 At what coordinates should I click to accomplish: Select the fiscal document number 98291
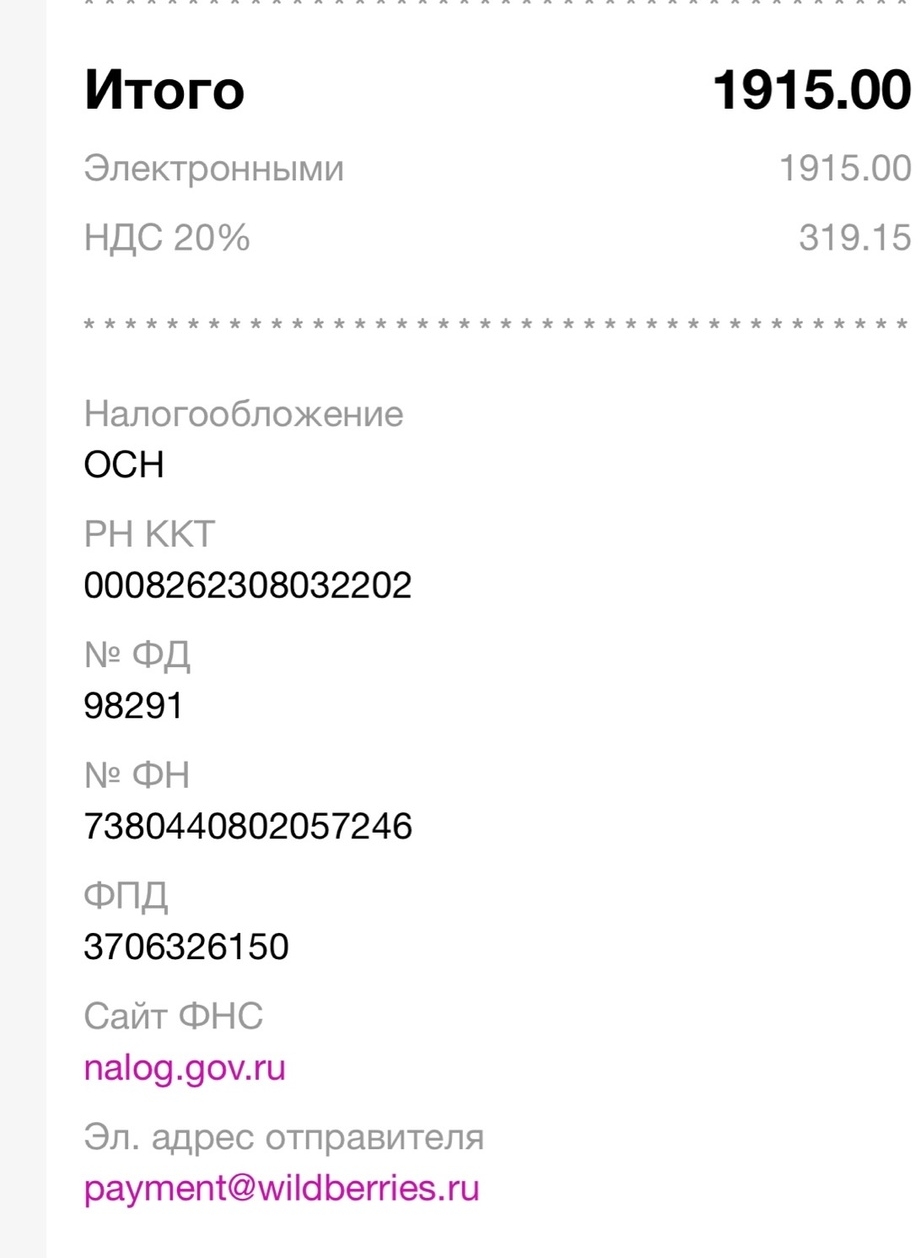(134, 706)
